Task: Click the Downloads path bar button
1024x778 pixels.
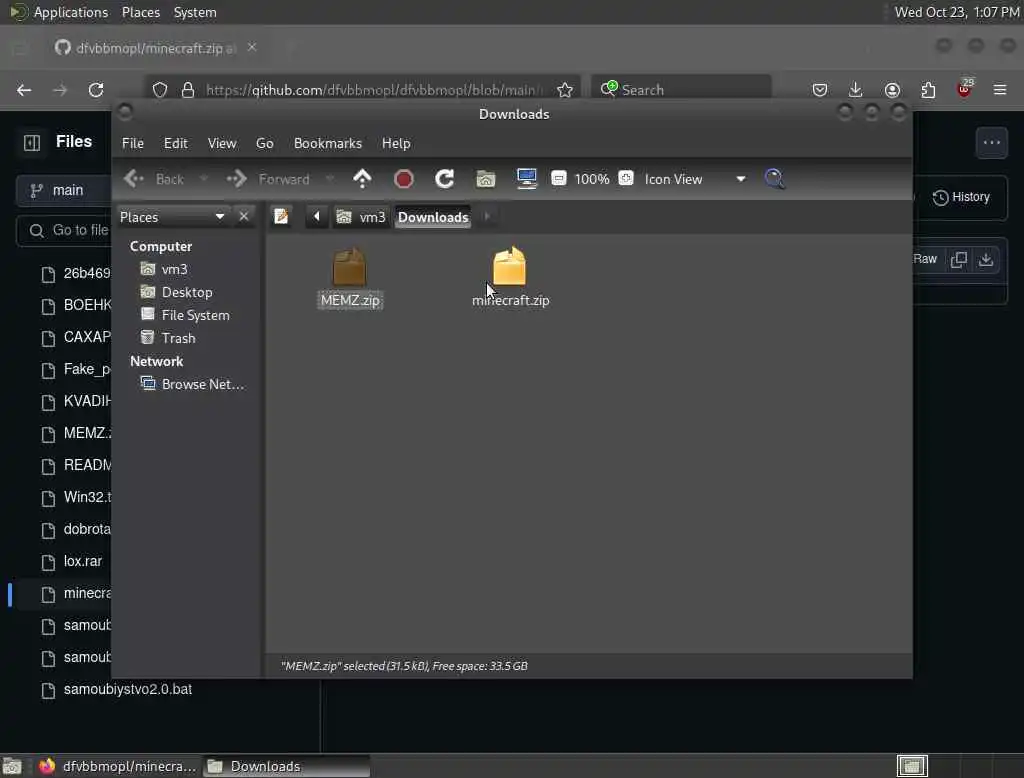Action: pos(433,217)
